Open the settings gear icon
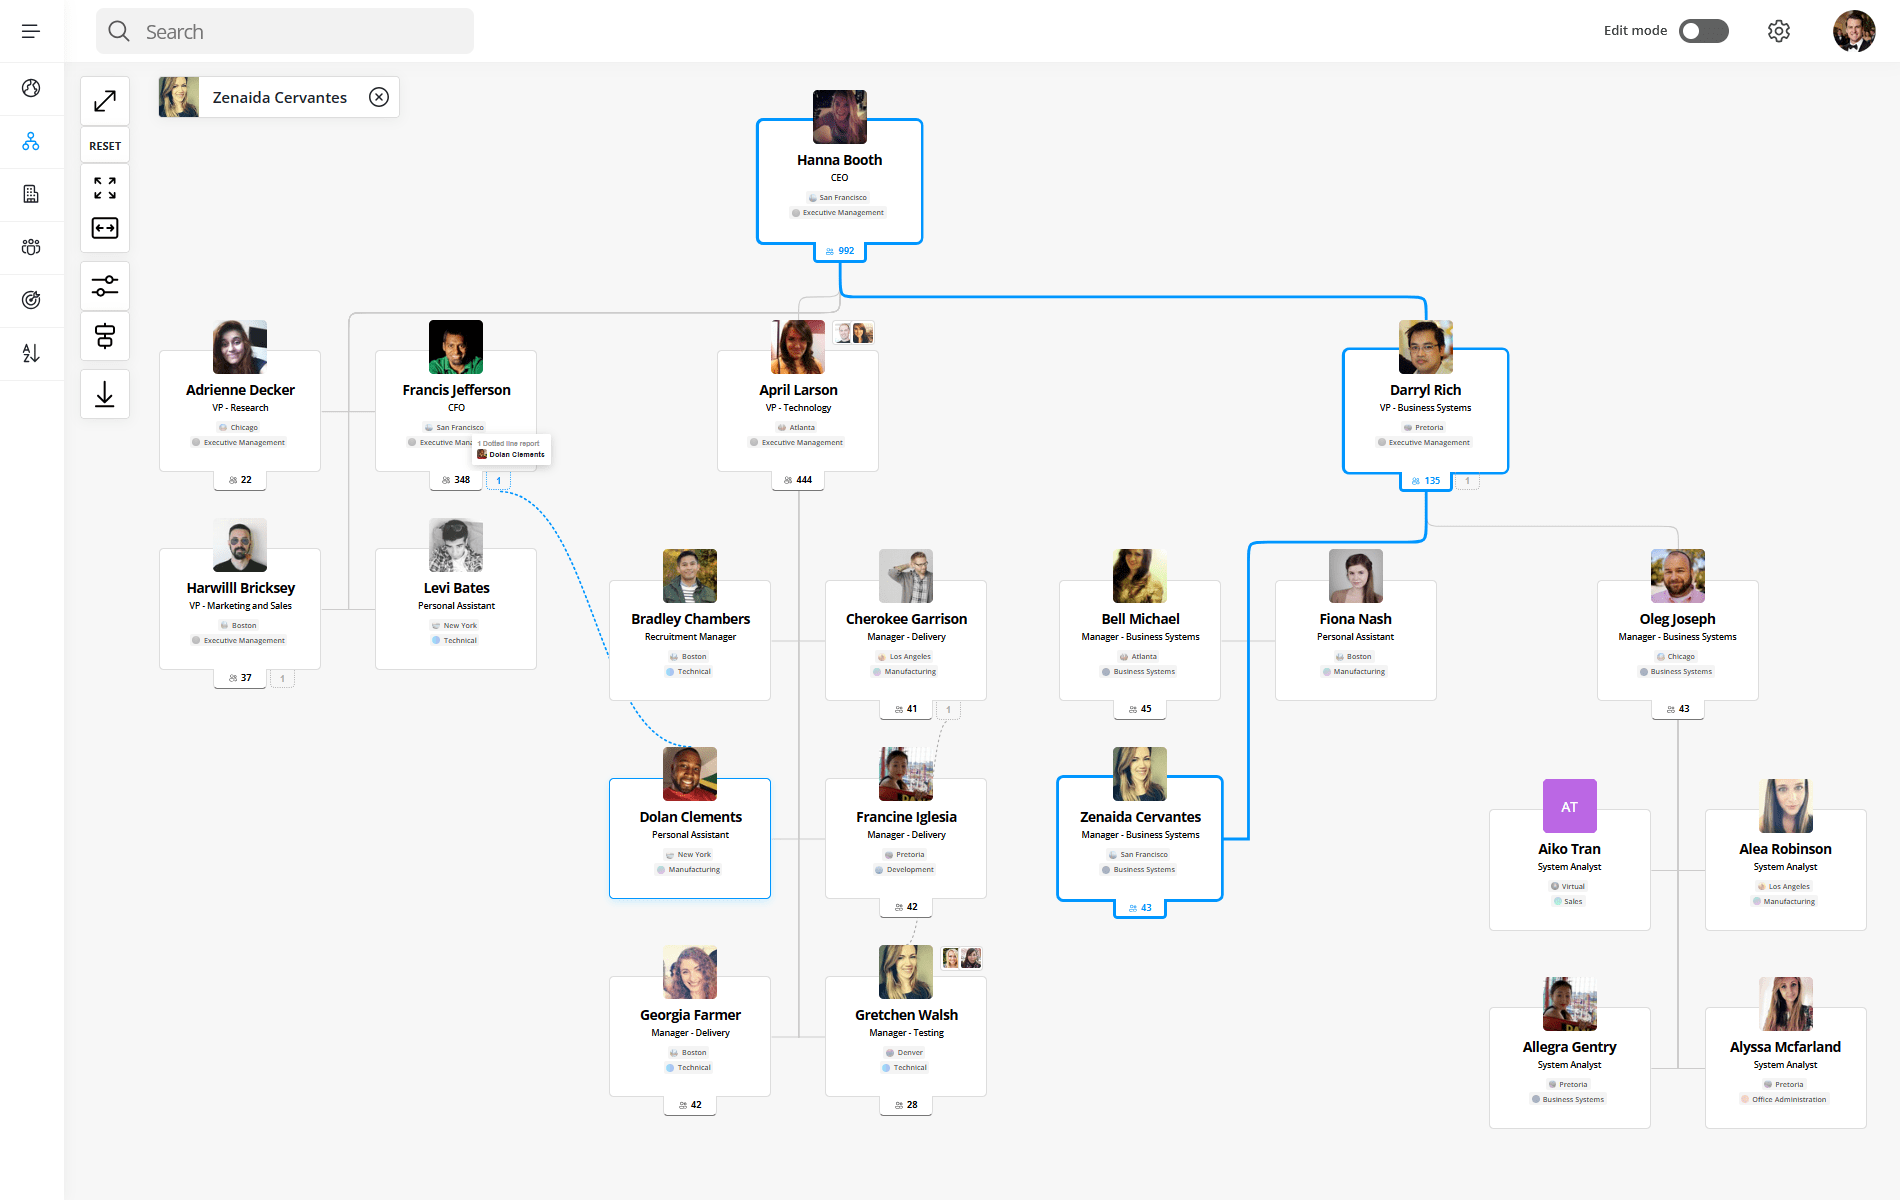Viewport: 1900px width, 1200px height. click(1779, 31)
